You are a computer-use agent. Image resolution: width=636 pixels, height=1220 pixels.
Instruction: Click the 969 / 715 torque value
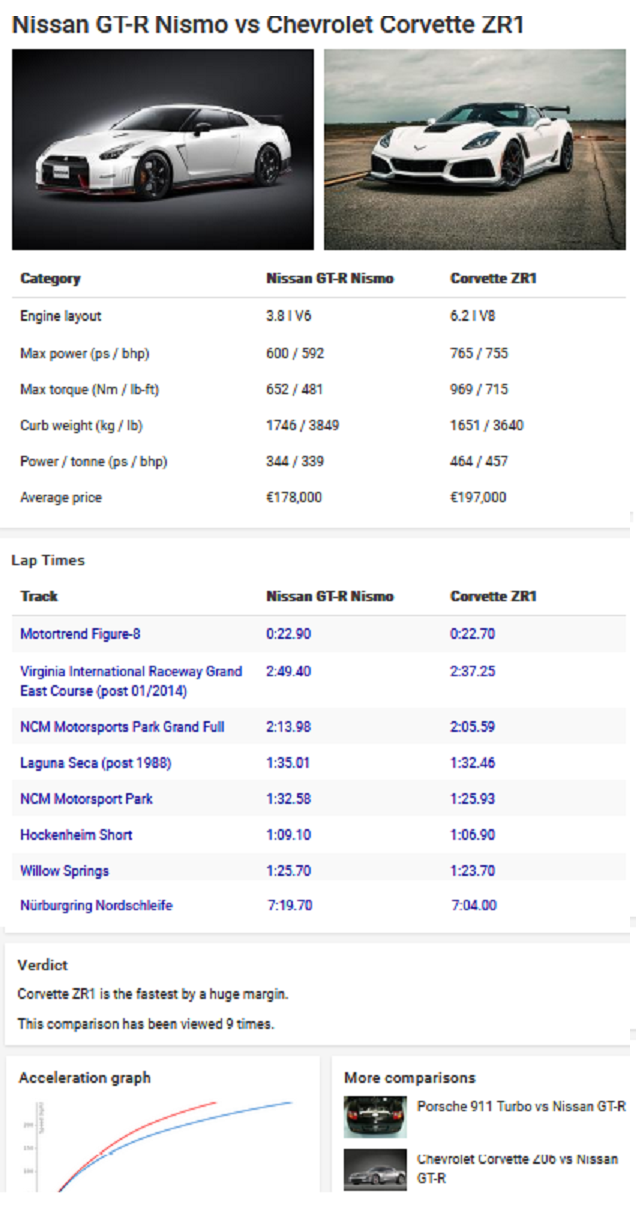click(480, 389)
